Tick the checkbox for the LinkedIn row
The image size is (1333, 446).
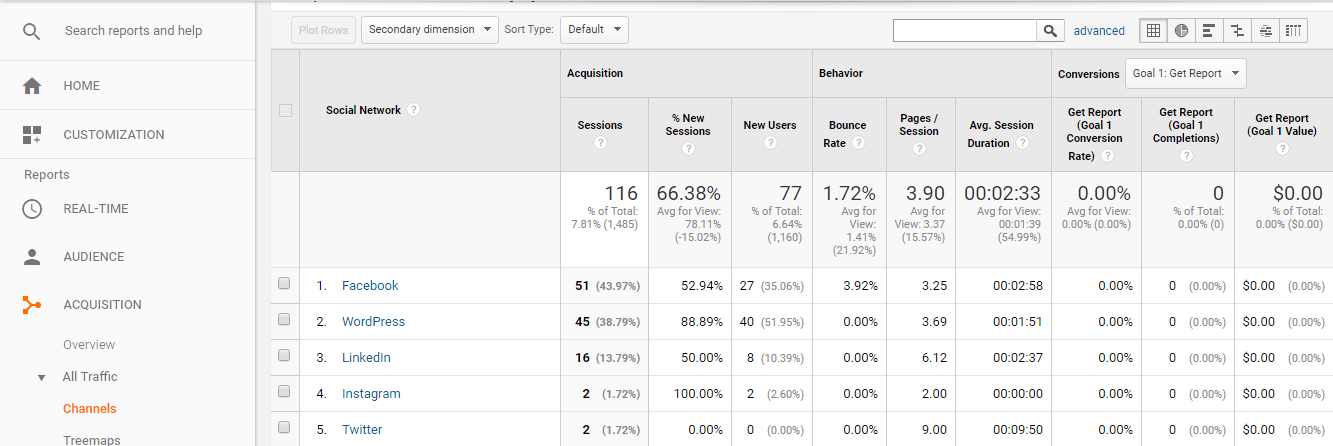click(x=285, y=356)
